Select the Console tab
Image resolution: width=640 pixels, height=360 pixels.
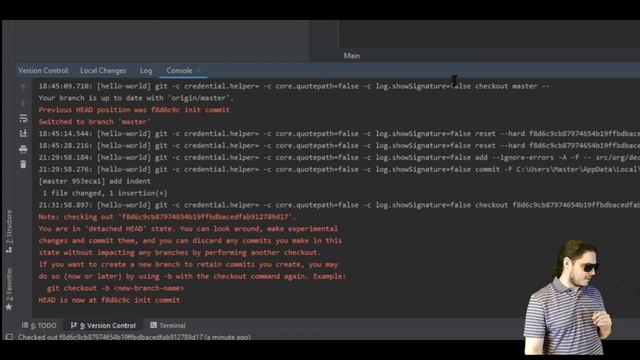tap(179, 71)
